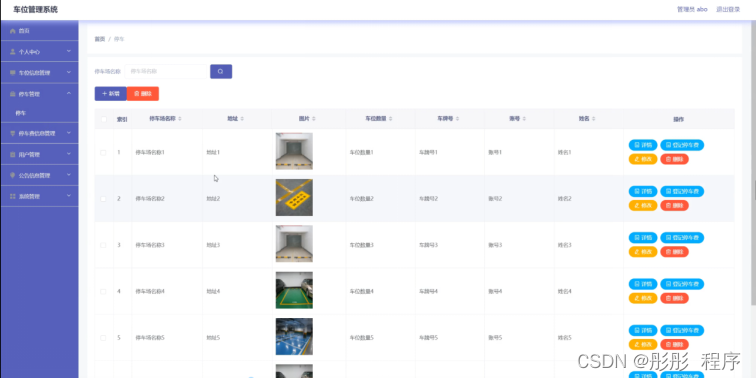Screen dimensions: 756x381
Task: Open 详情 for row 停车场名称3
Action: [x=643, y=237]
